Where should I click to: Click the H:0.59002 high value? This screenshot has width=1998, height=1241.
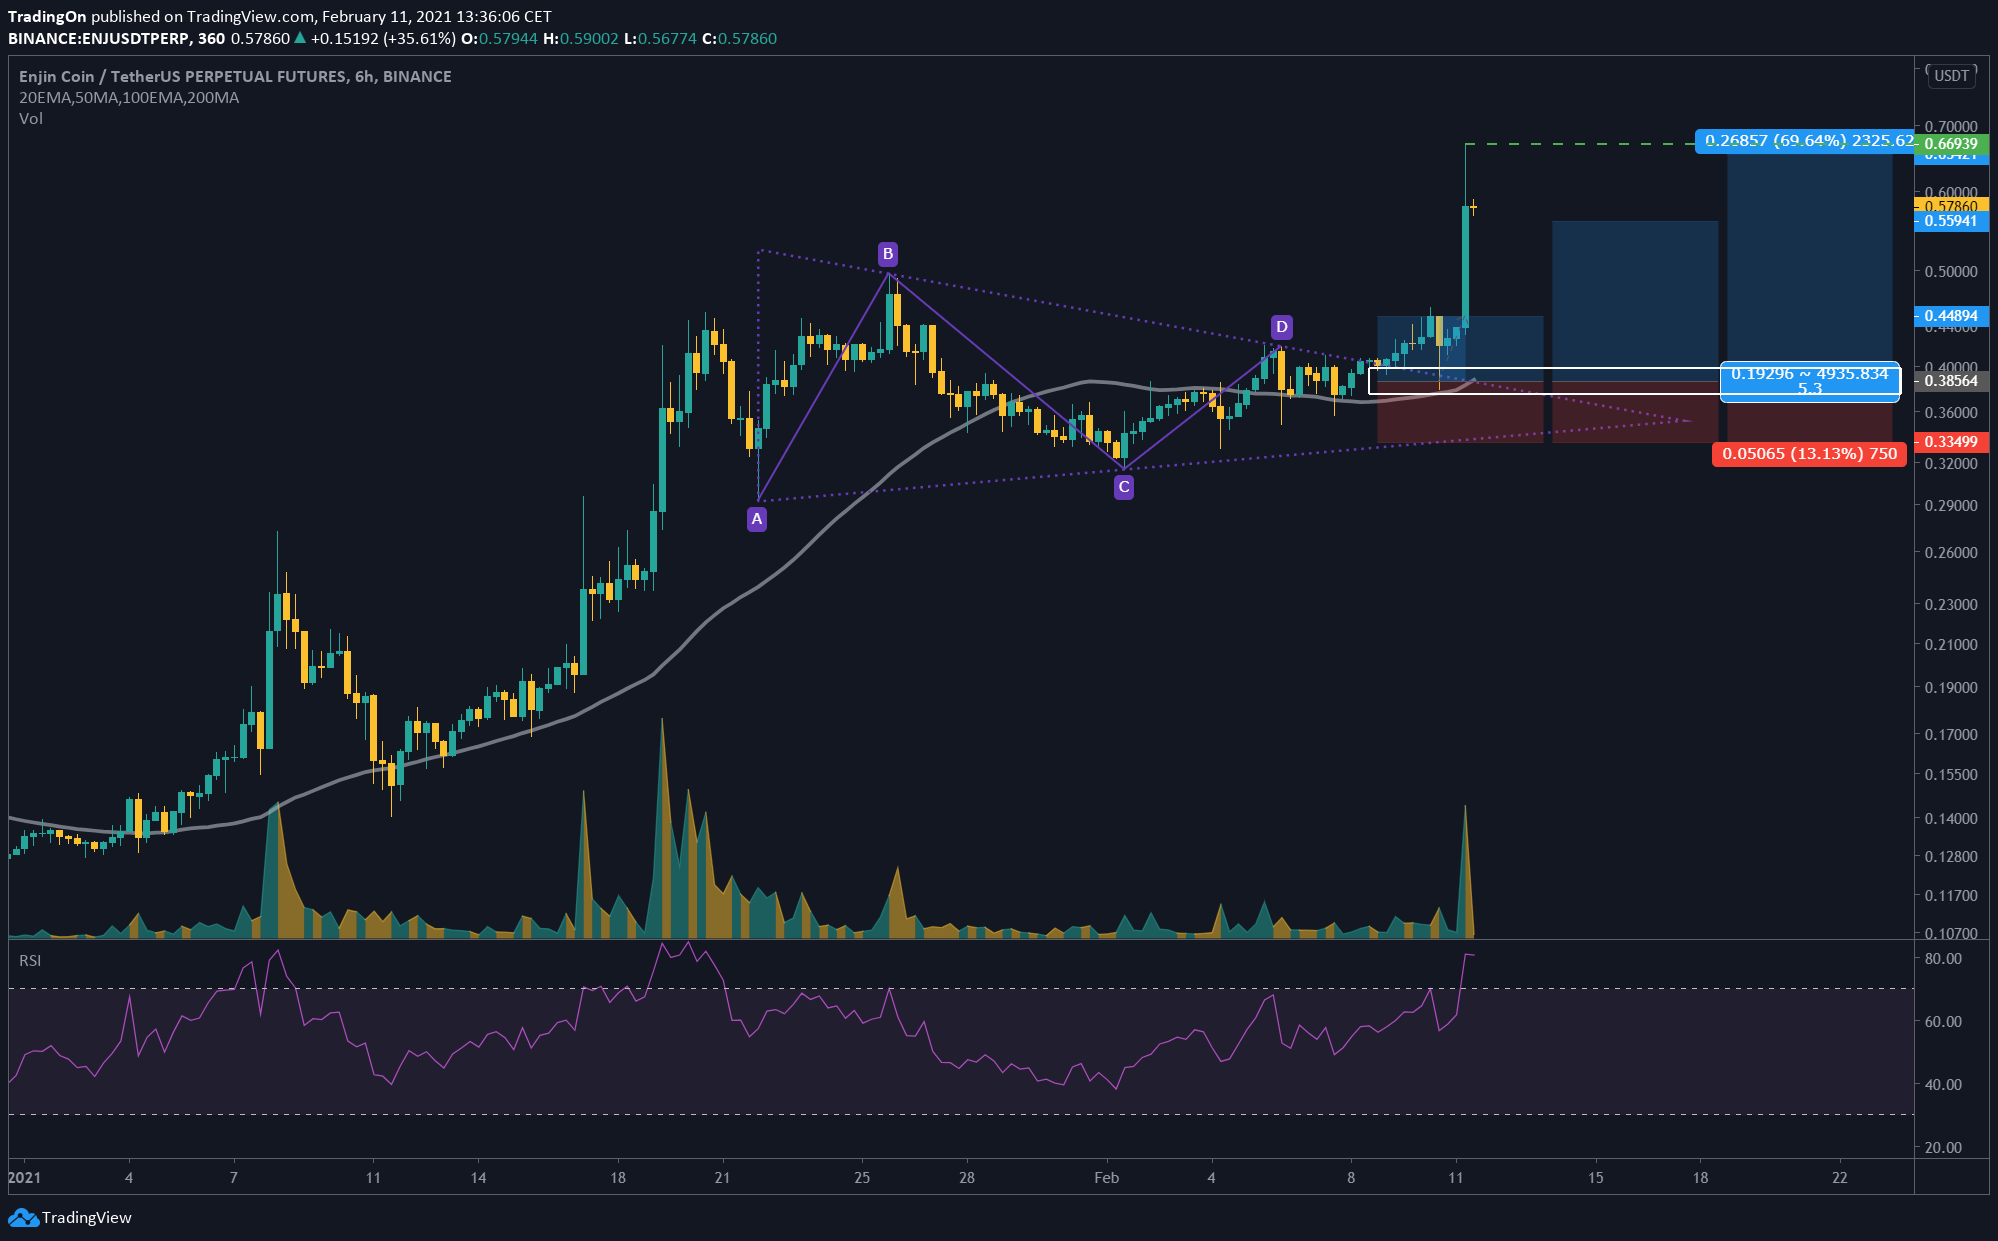tap(581, 38)
